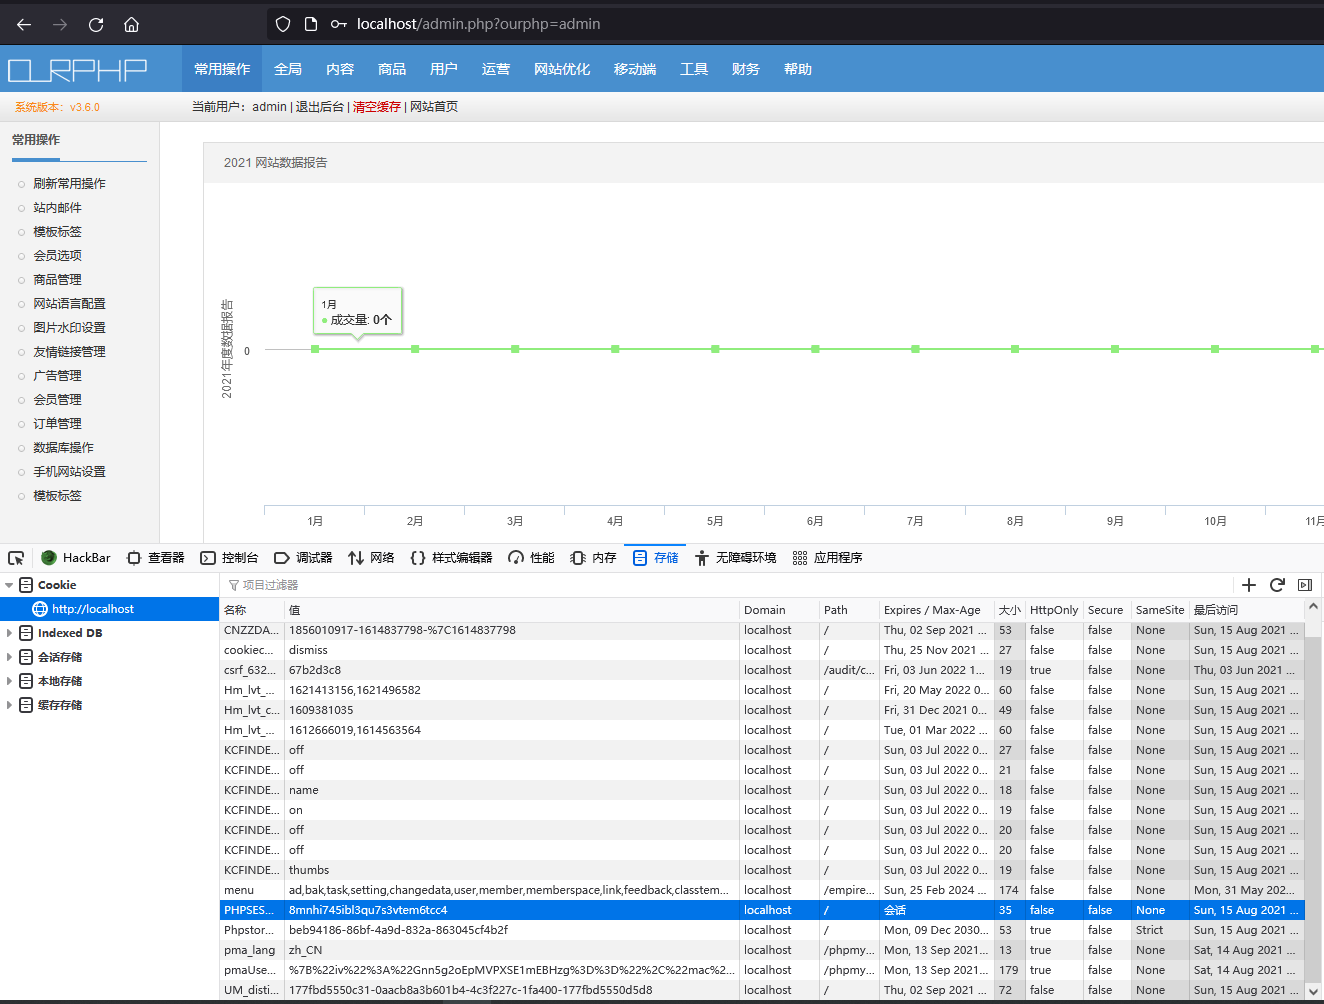Image resolution: width=1324 pixels, height=1004 pixels.
Task: Open the Debugger (调试器) tab
Action: [x=303, y=558]
